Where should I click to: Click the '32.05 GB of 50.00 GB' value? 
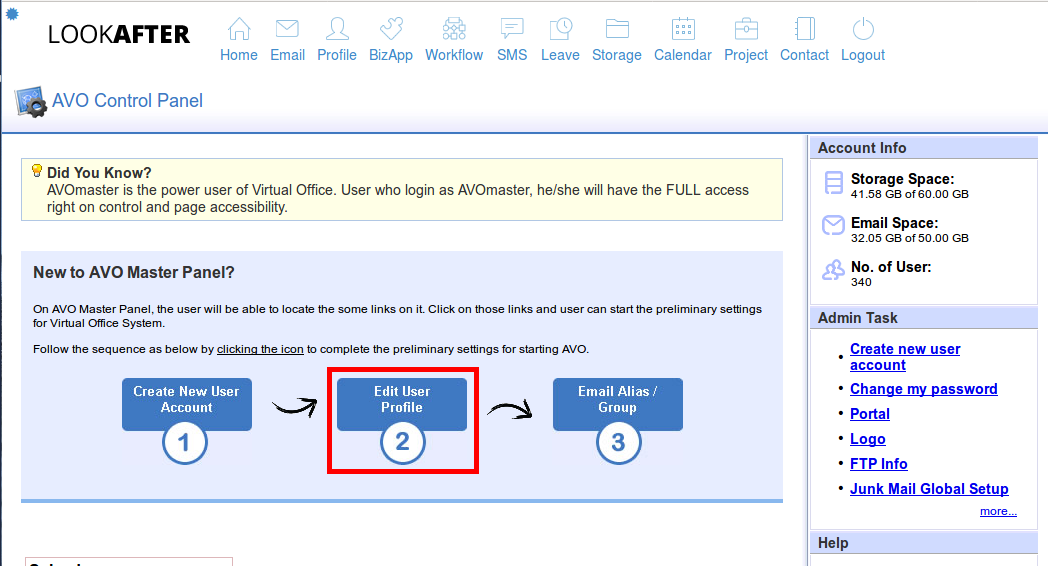910,239
